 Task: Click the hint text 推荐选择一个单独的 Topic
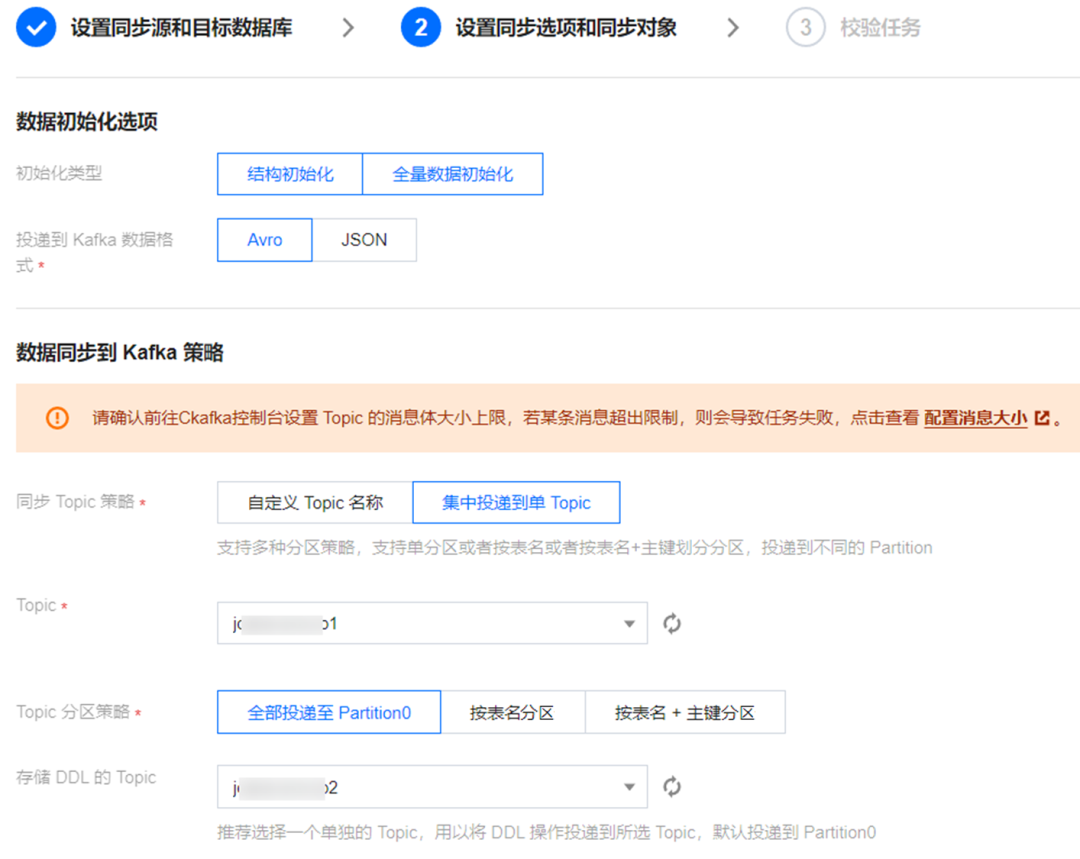tap(546, 832)
